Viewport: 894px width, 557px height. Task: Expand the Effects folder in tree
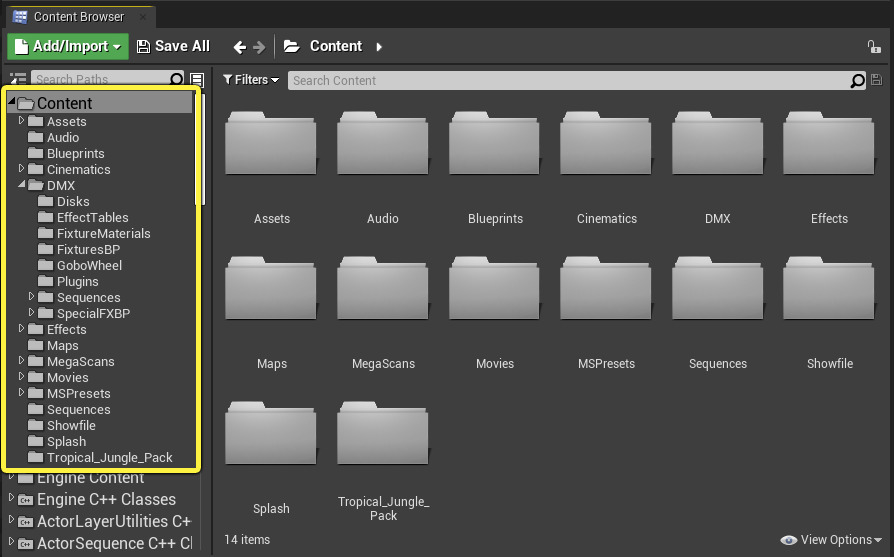pyautogui.click(x=22, y=328)
